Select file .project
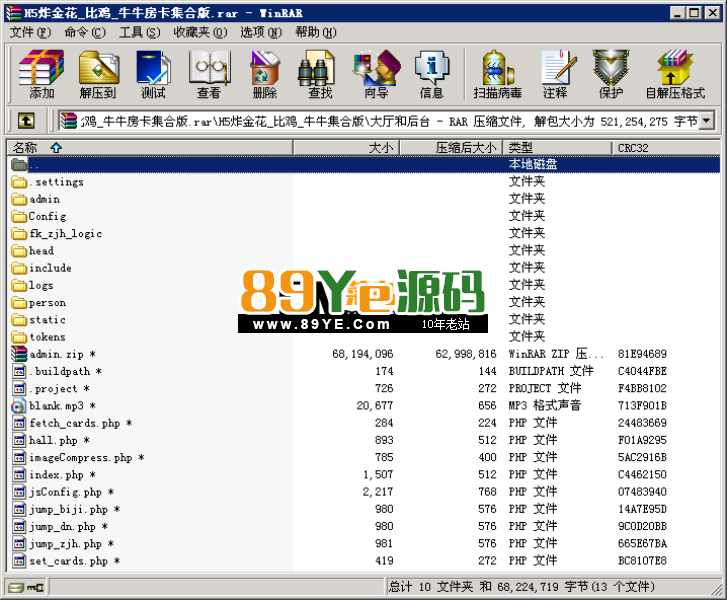The image size is (727, 600). (364, 389)
